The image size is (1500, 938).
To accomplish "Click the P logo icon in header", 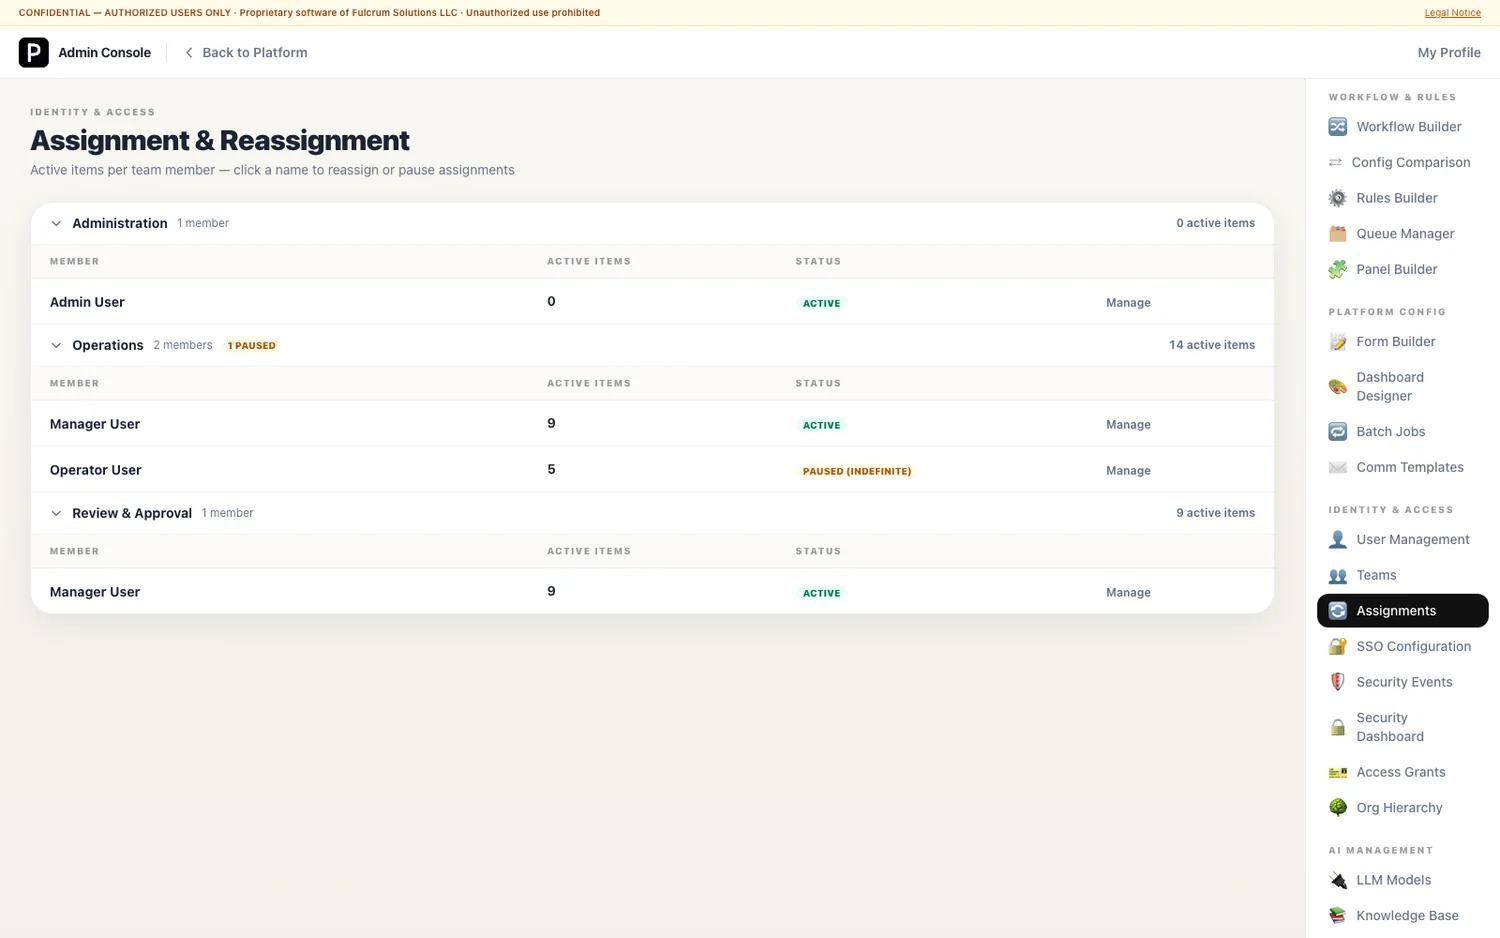I will point(33,52).
